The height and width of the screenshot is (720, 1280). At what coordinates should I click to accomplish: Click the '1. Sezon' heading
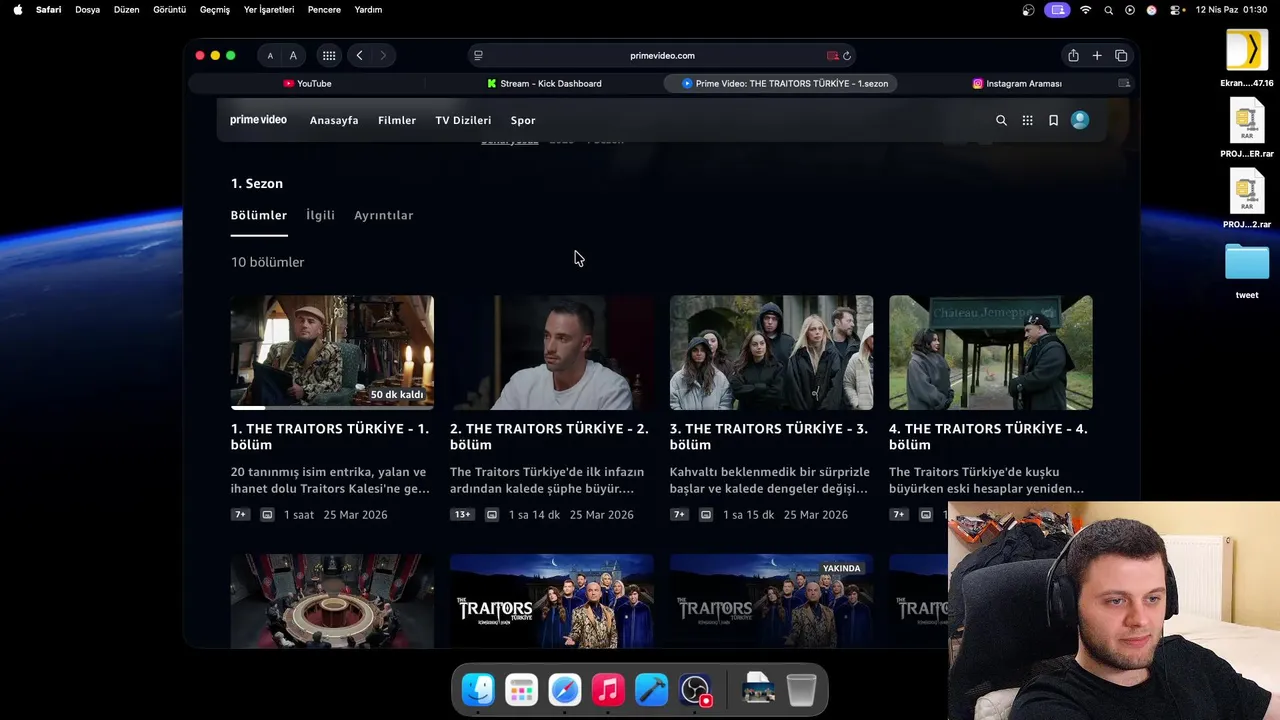coord(257,184)
